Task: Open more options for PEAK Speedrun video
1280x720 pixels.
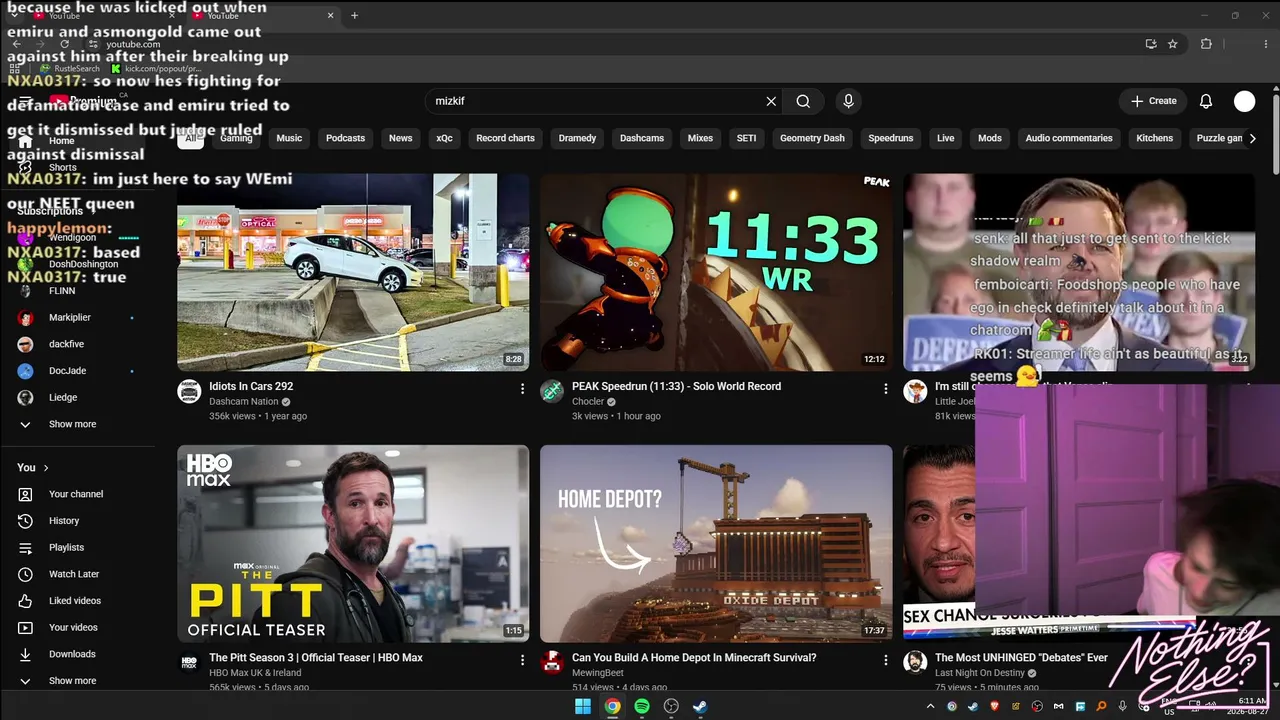Action: 885,388
